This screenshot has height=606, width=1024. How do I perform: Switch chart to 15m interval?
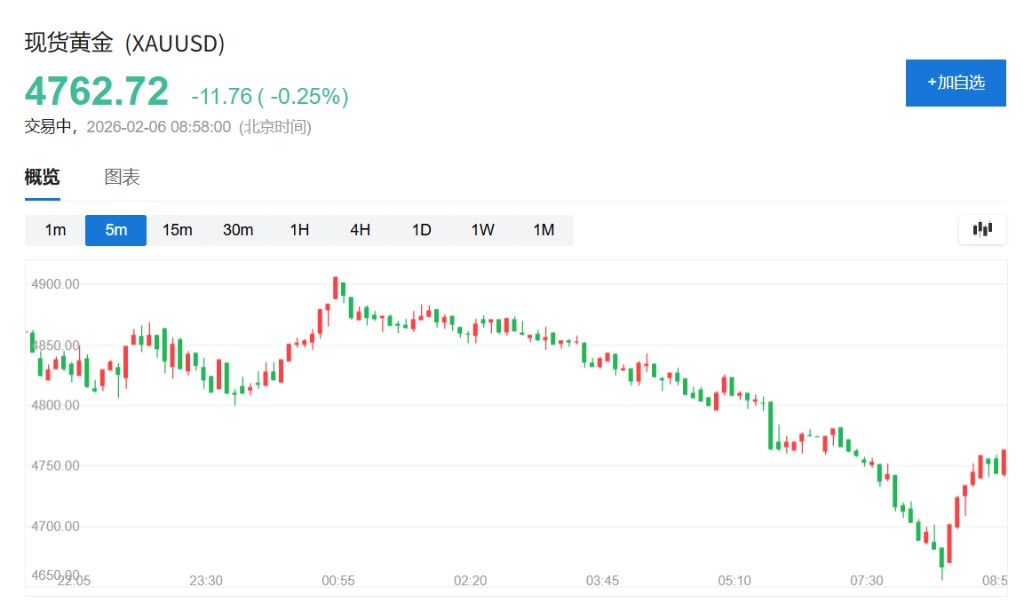[x=177, y=230]
